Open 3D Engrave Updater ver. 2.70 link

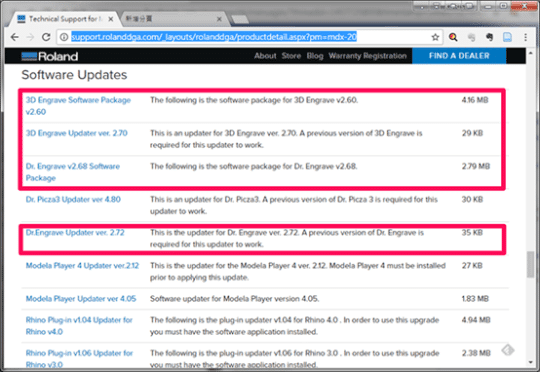click(76, 133)
